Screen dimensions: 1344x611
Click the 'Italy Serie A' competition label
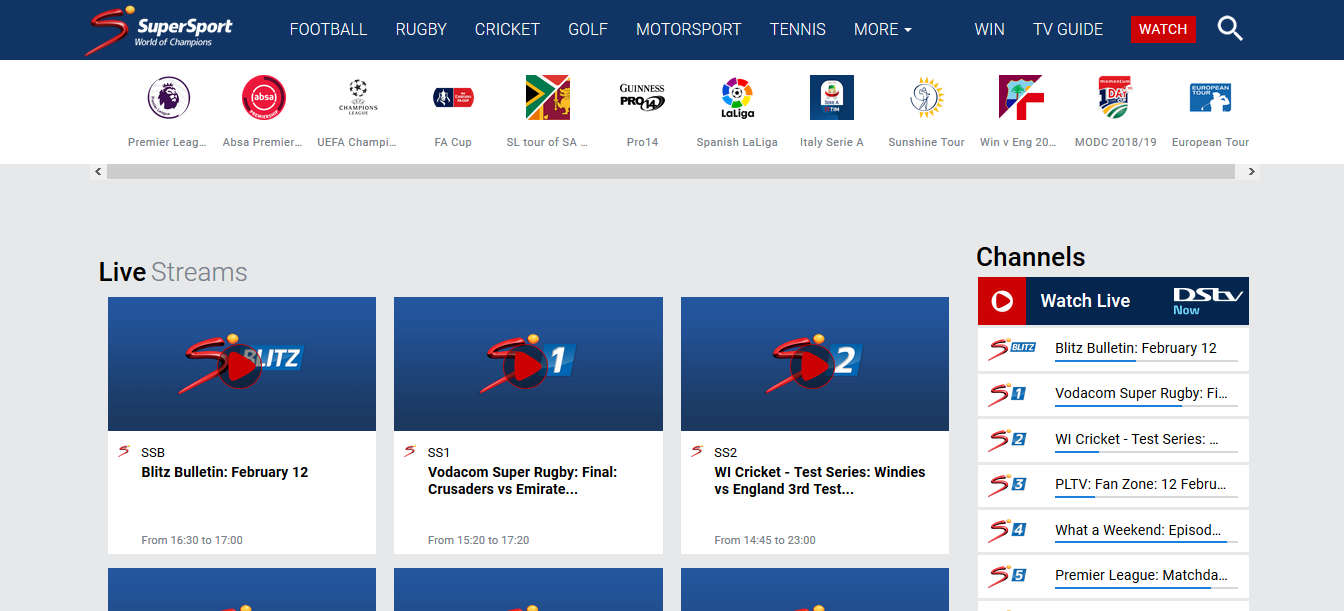point(832,142)
